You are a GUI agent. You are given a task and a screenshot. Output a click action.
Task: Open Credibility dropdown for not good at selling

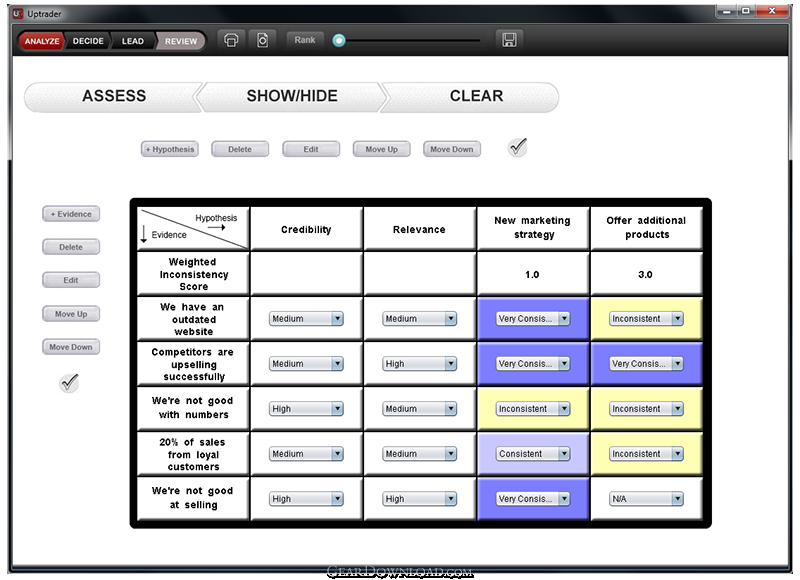[x=306, y=499]
